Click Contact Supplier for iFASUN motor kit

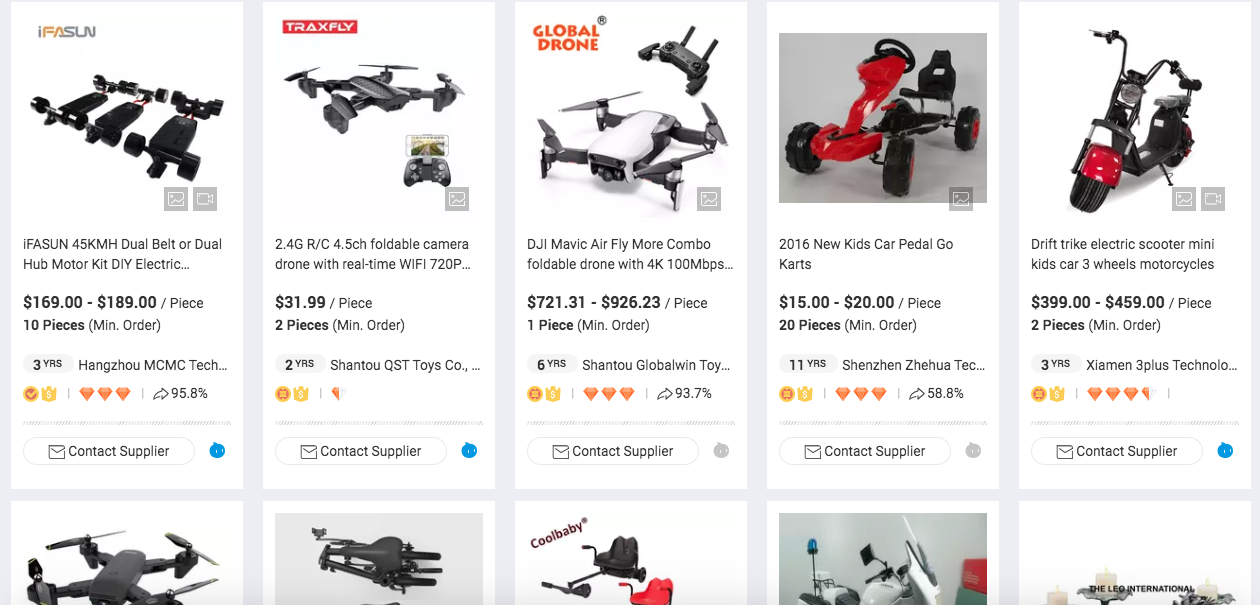pos(109,451)
